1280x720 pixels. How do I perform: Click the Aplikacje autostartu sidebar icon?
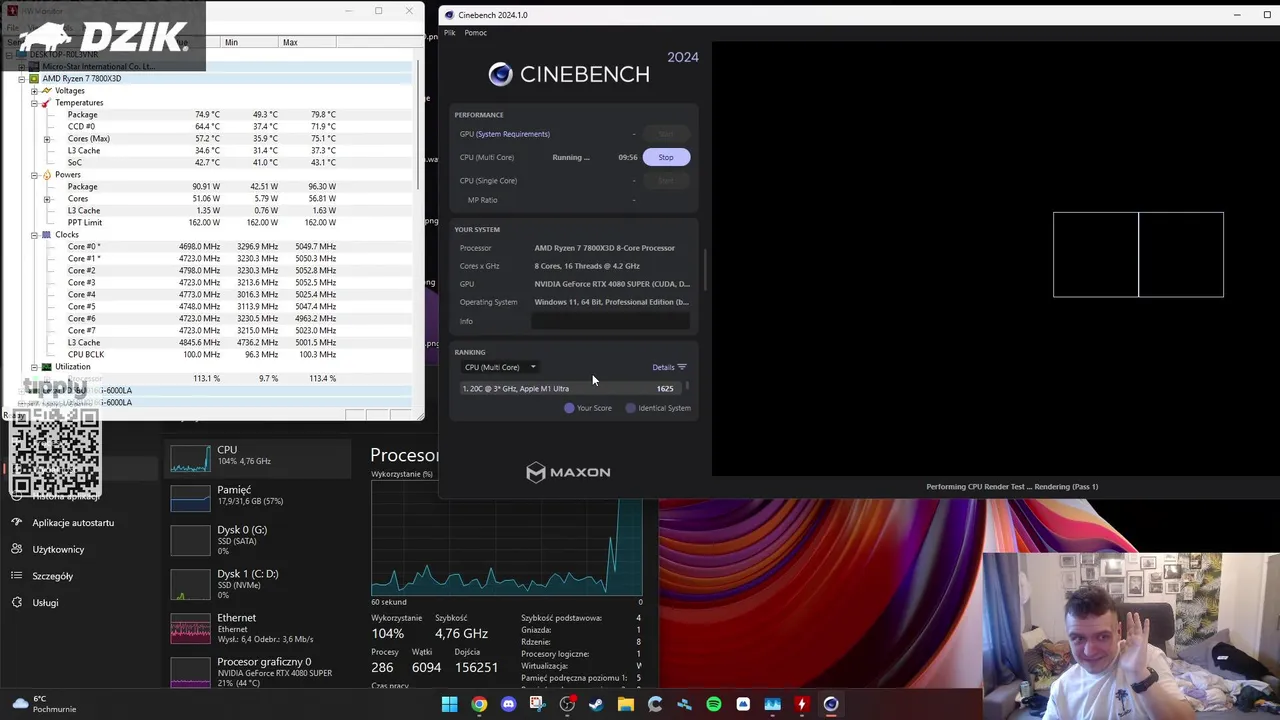[16, 522]
